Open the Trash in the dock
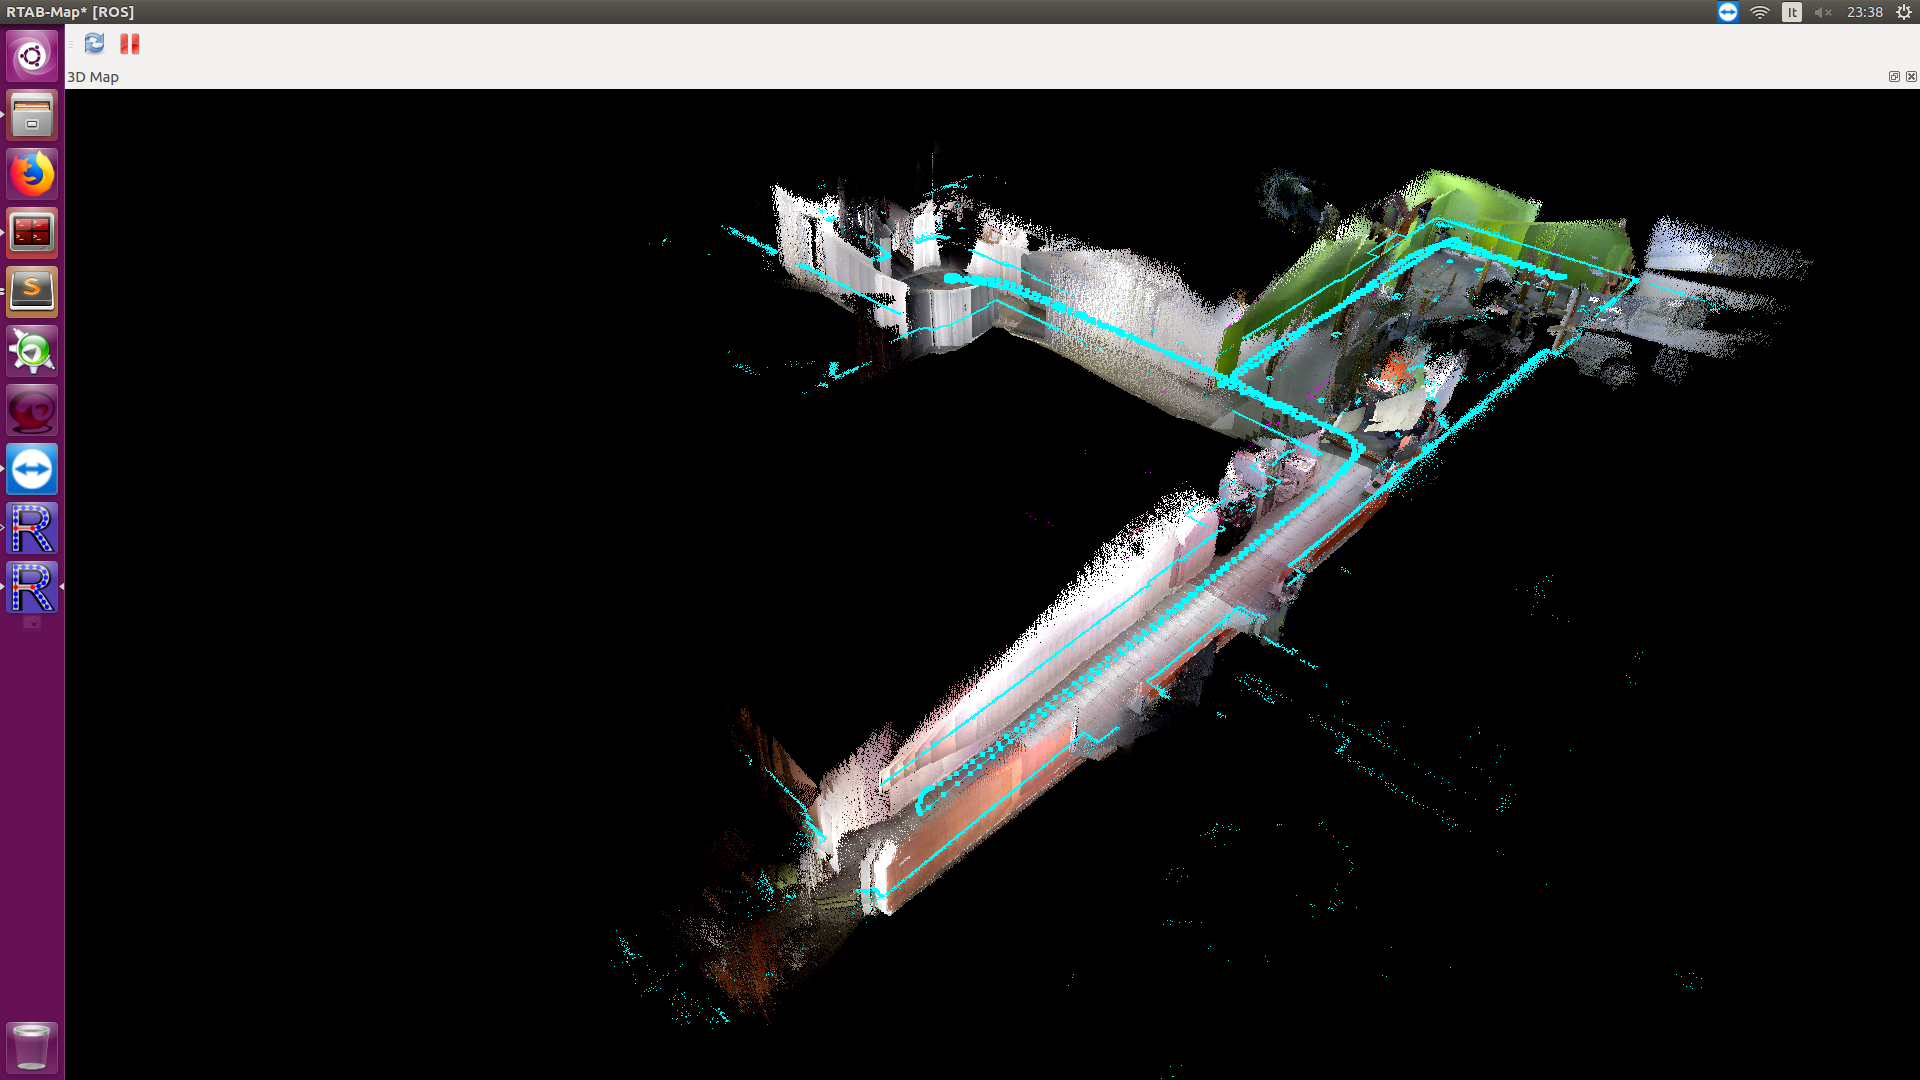 32,1047
